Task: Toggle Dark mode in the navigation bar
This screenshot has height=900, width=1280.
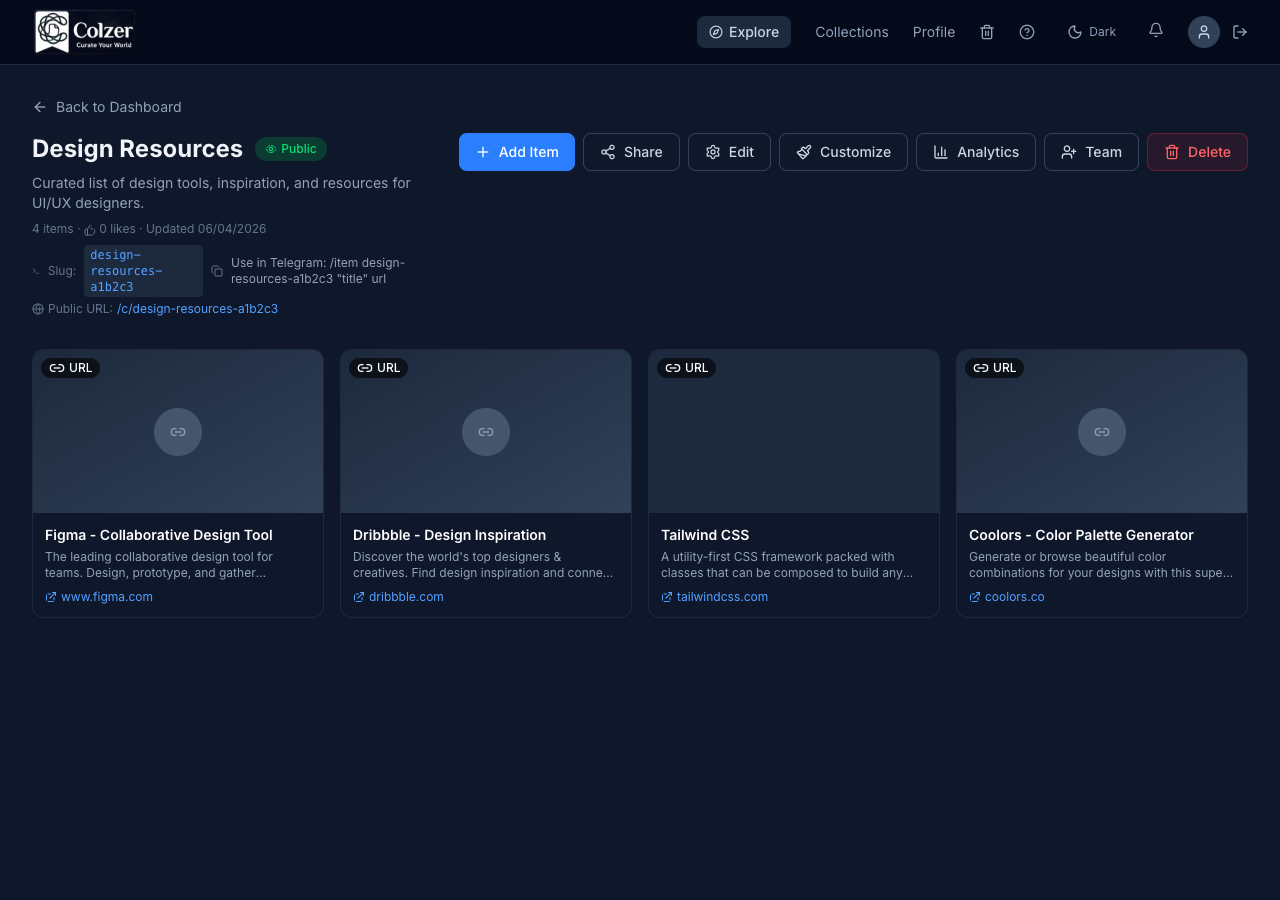Action: (1091, 31)
